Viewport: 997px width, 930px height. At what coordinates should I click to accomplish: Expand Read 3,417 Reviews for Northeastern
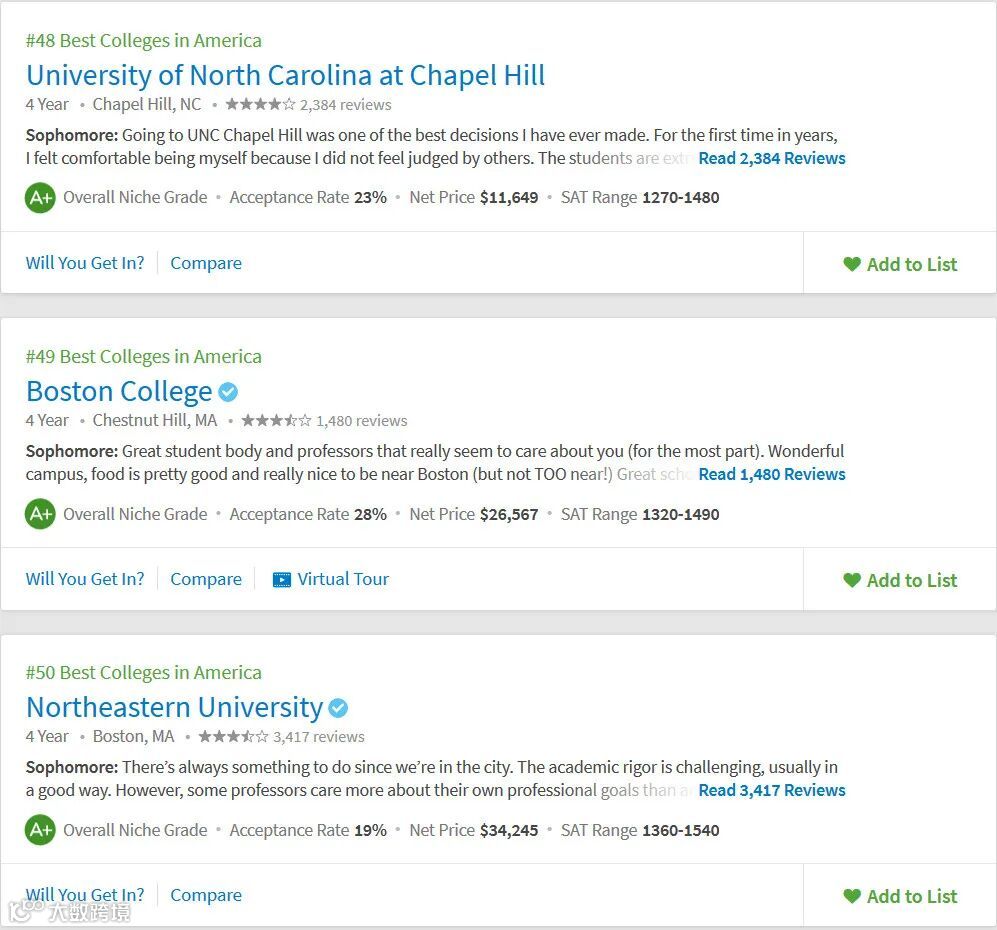(771, 790)
